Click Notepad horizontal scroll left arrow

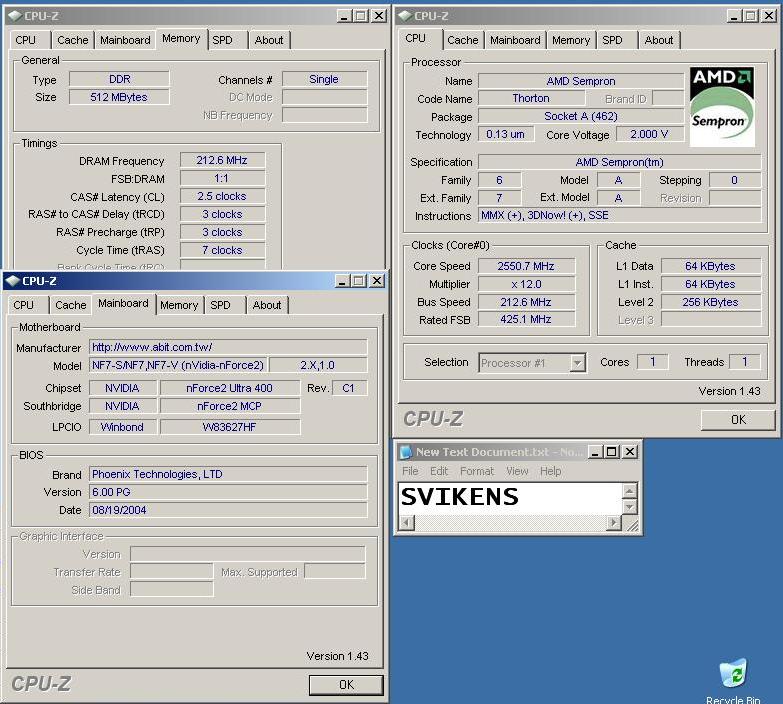tap(407, 523)
